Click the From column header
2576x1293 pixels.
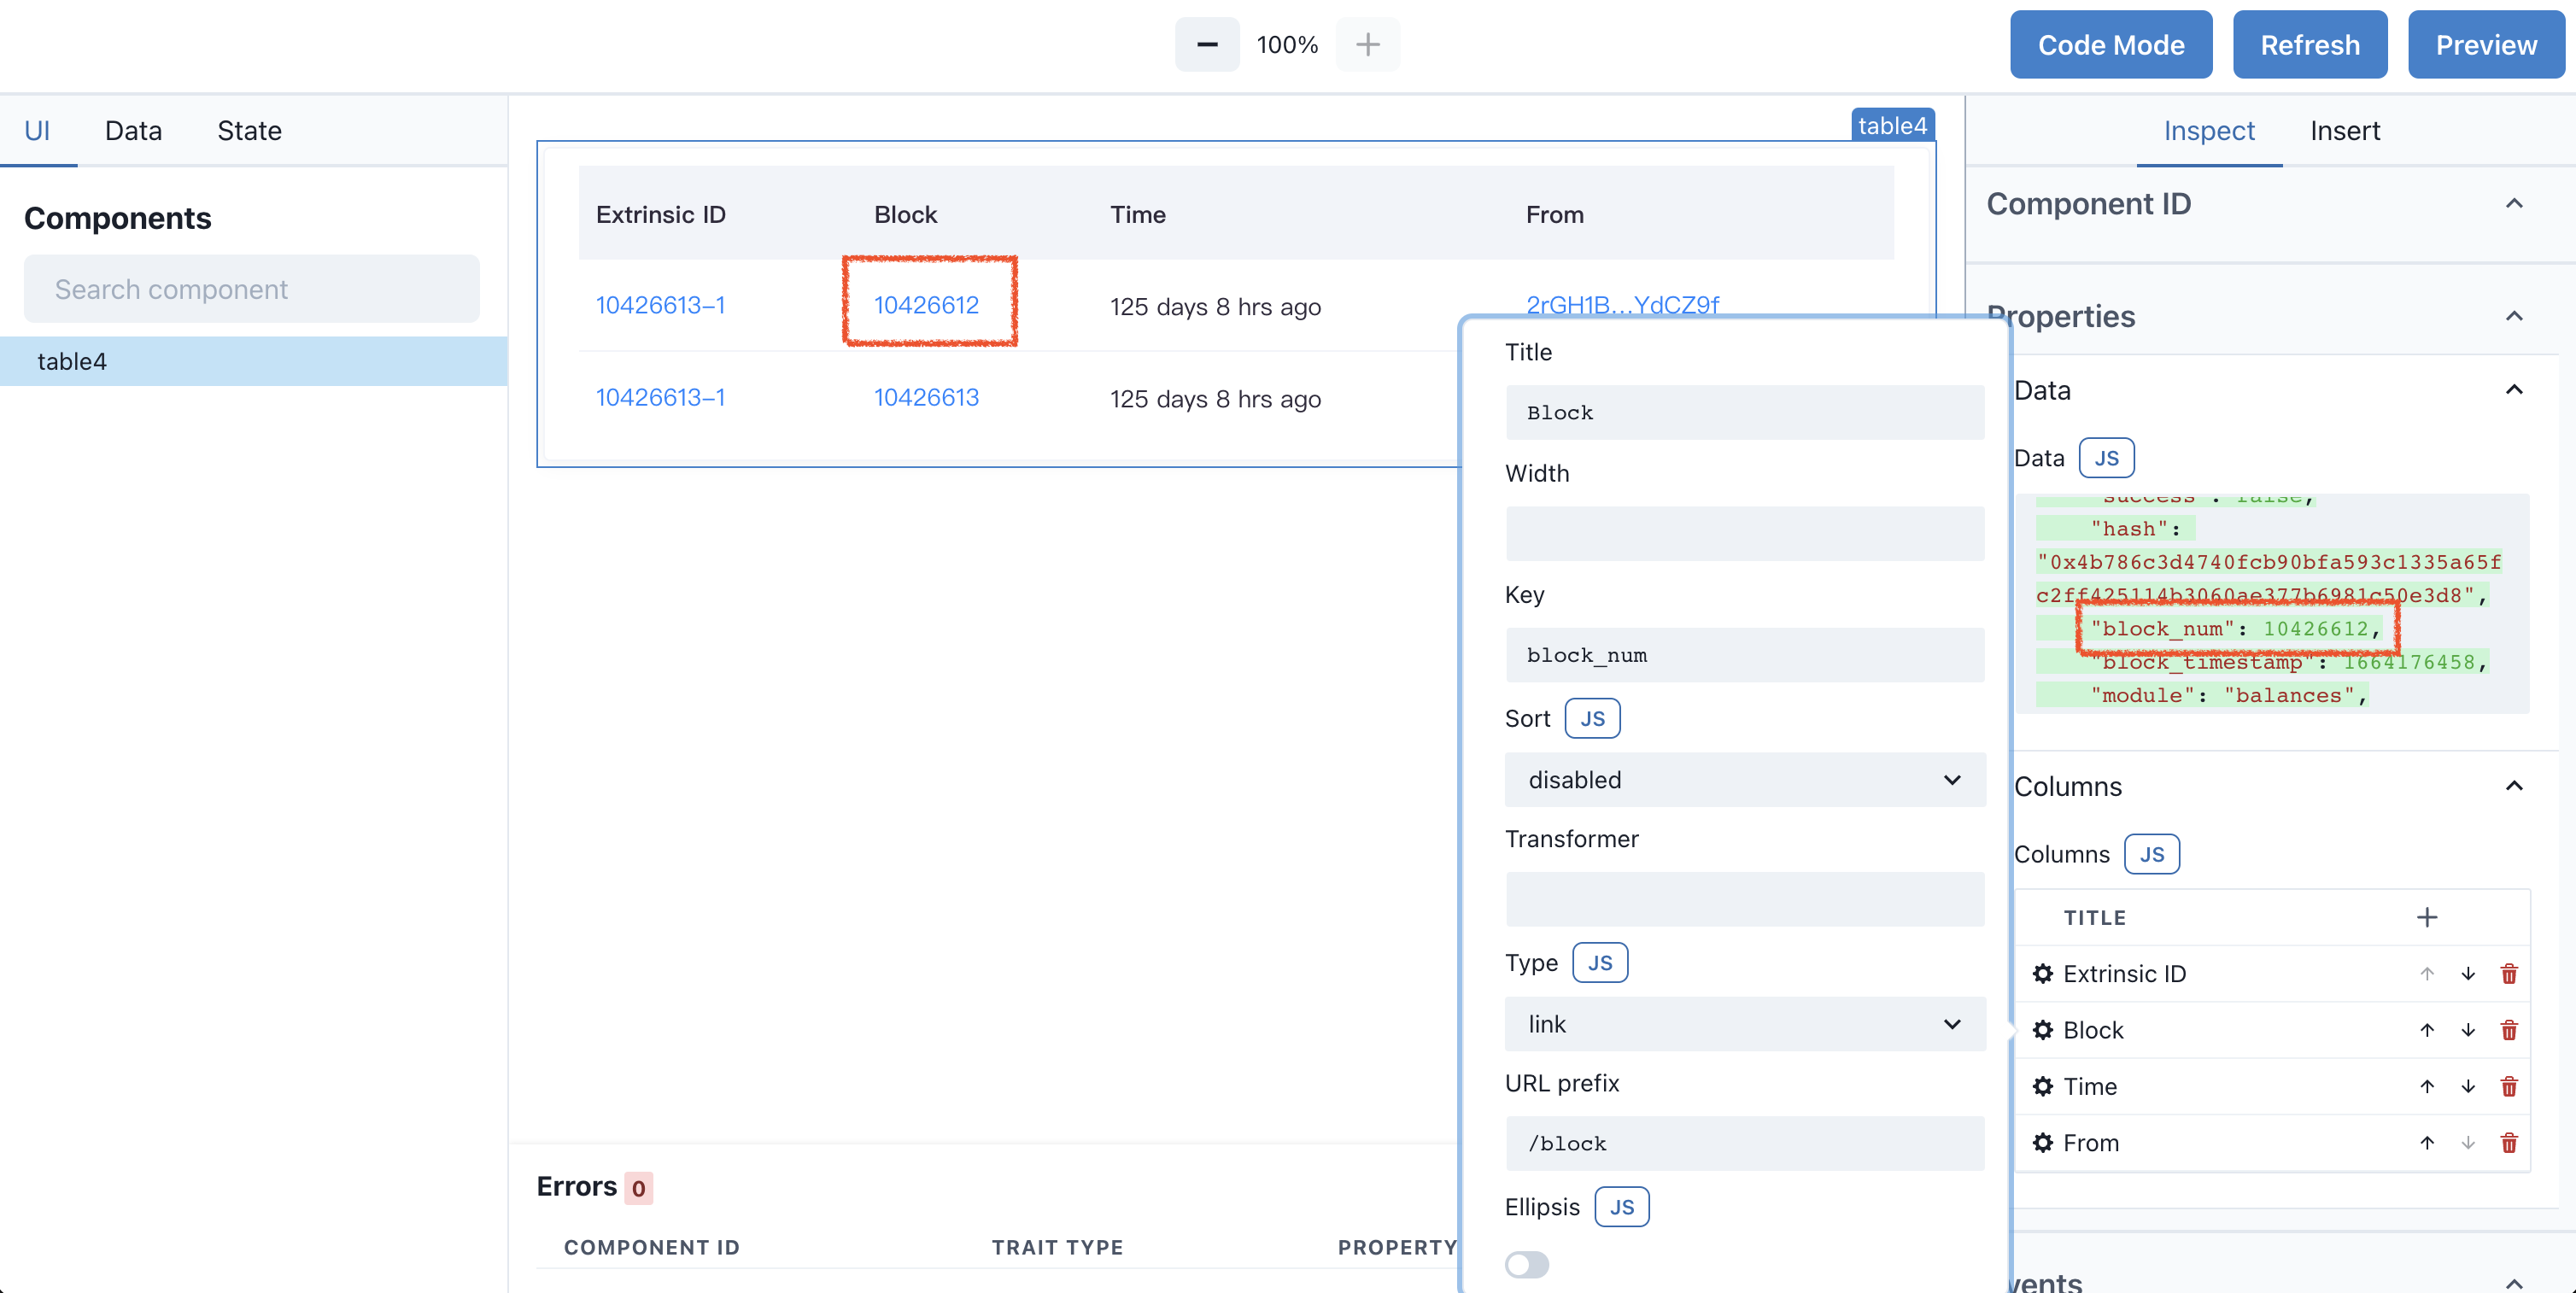[1554, 214]
